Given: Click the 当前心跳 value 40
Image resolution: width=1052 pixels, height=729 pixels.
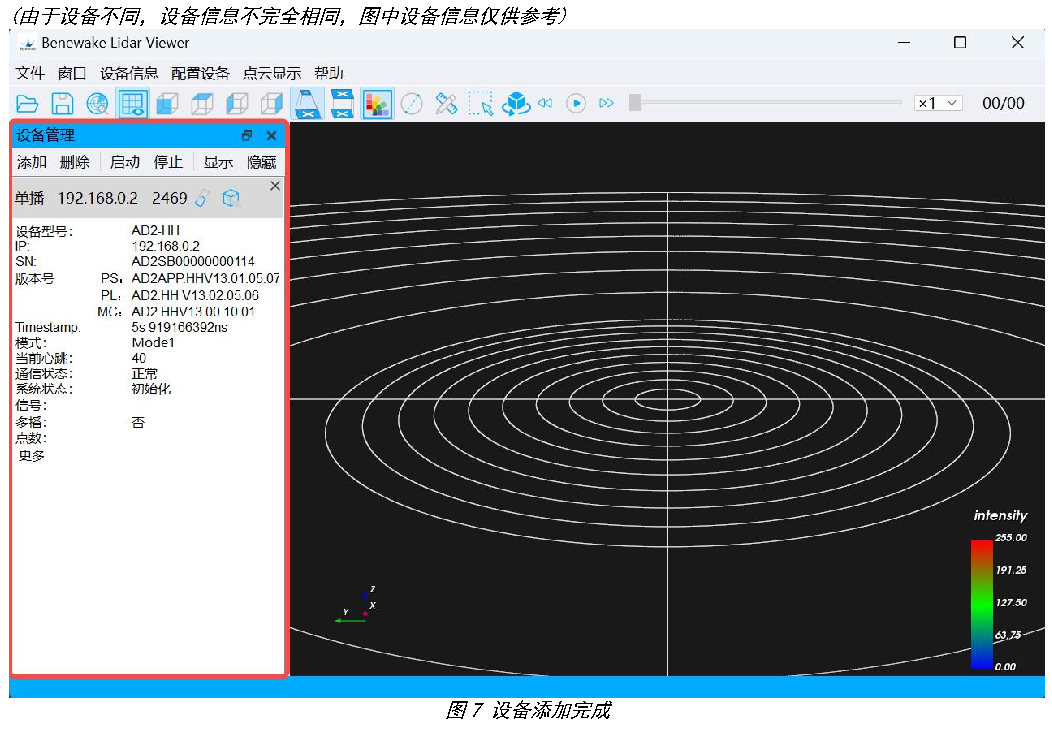Looking at the screenshot, I should 139,358.
